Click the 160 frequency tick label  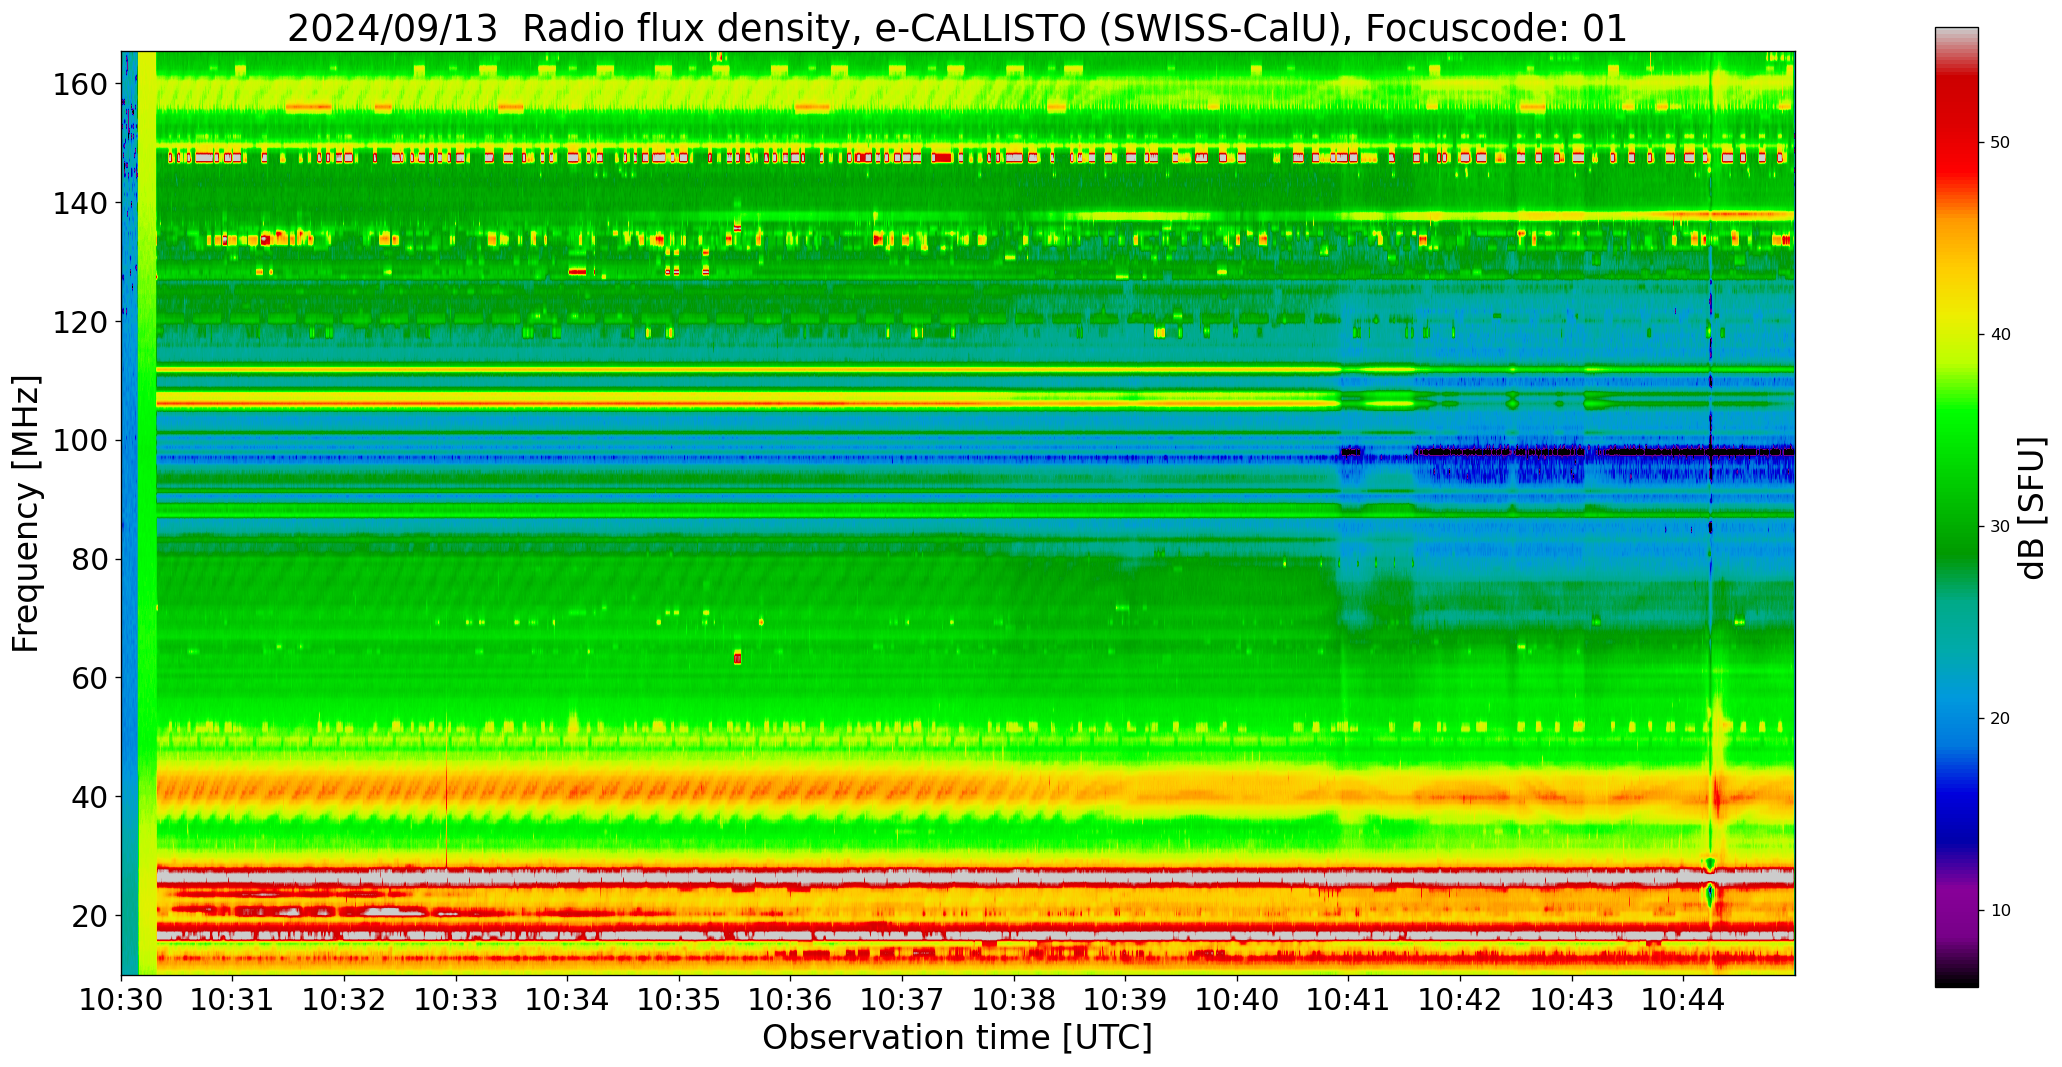[x=80, y=85]
